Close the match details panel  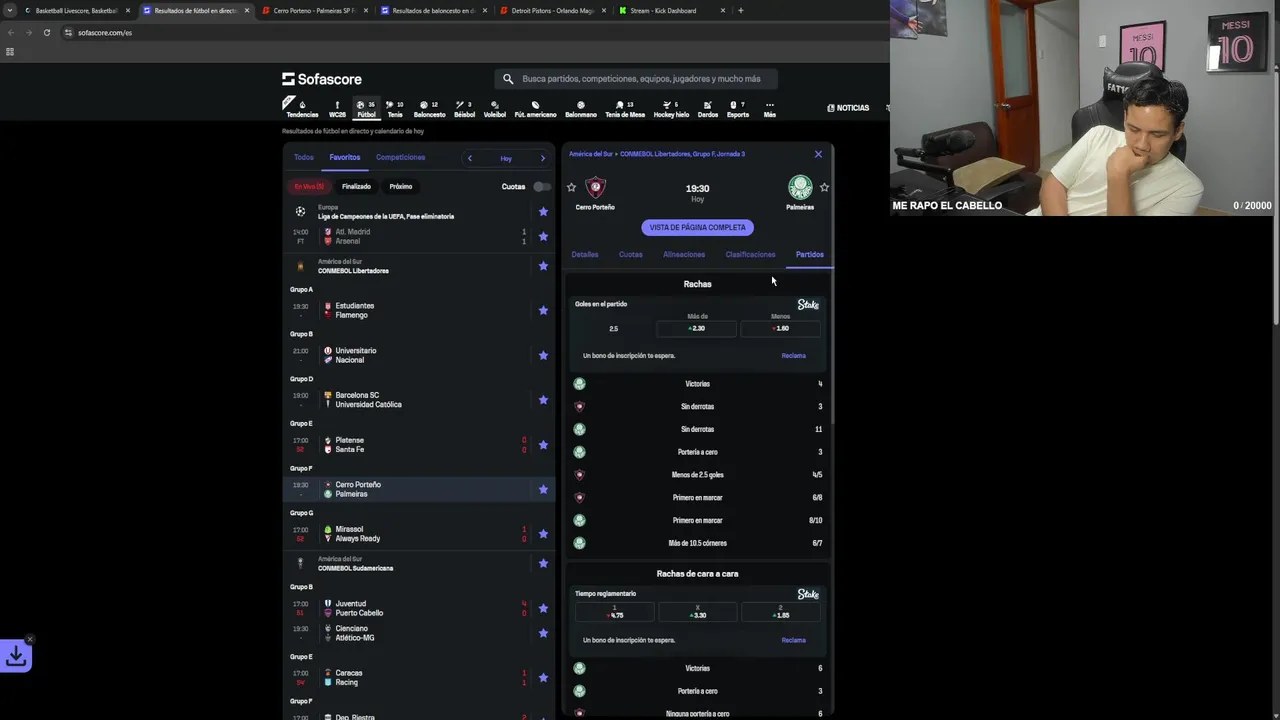click(818, 154)
